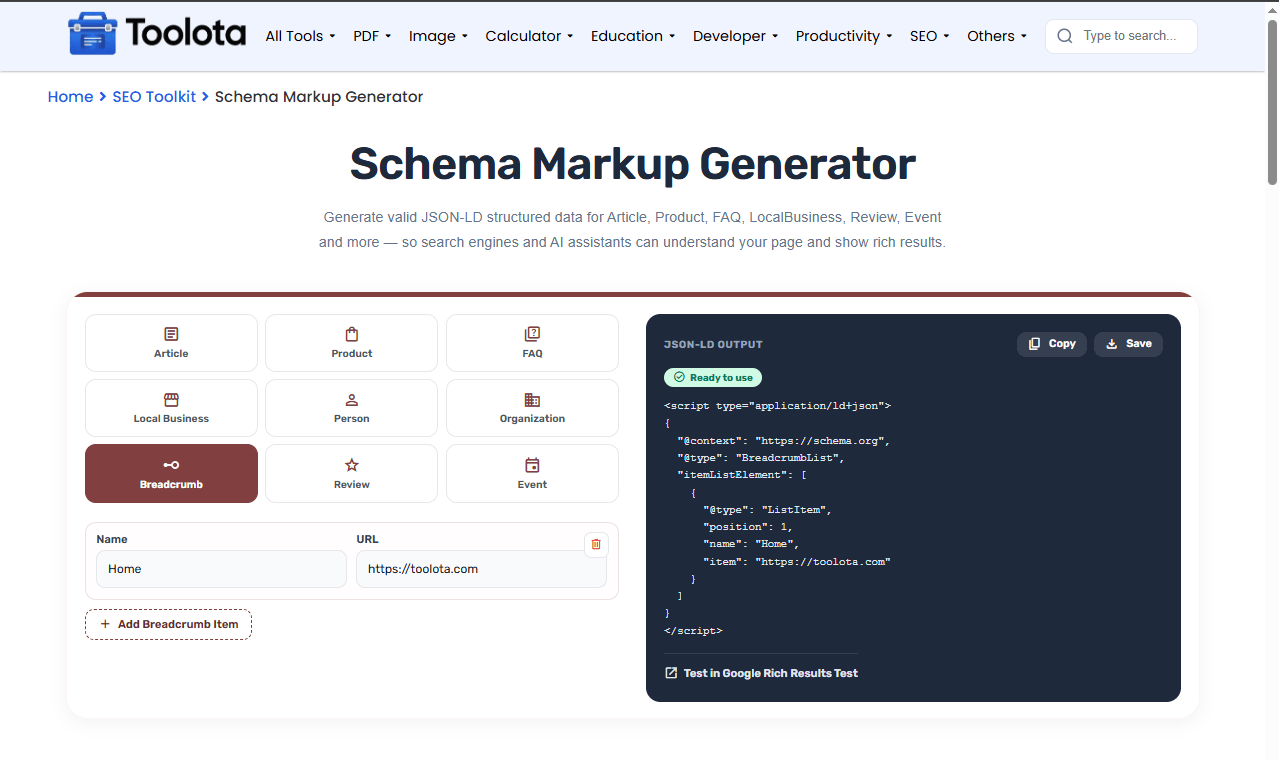Open the Productivity dropdown menu
The height and width of the screenshot is (760, 1279).
[x=844, y=36]
